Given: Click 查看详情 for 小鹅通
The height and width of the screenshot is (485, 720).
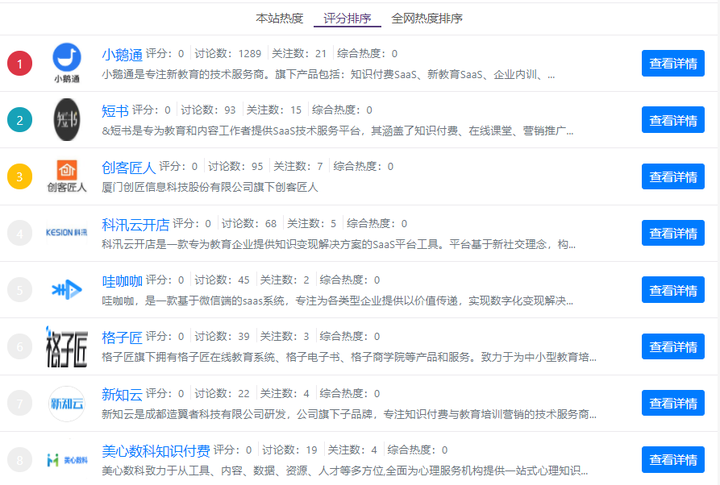Looking at the screenshot, I should click(x=673, y=63).
